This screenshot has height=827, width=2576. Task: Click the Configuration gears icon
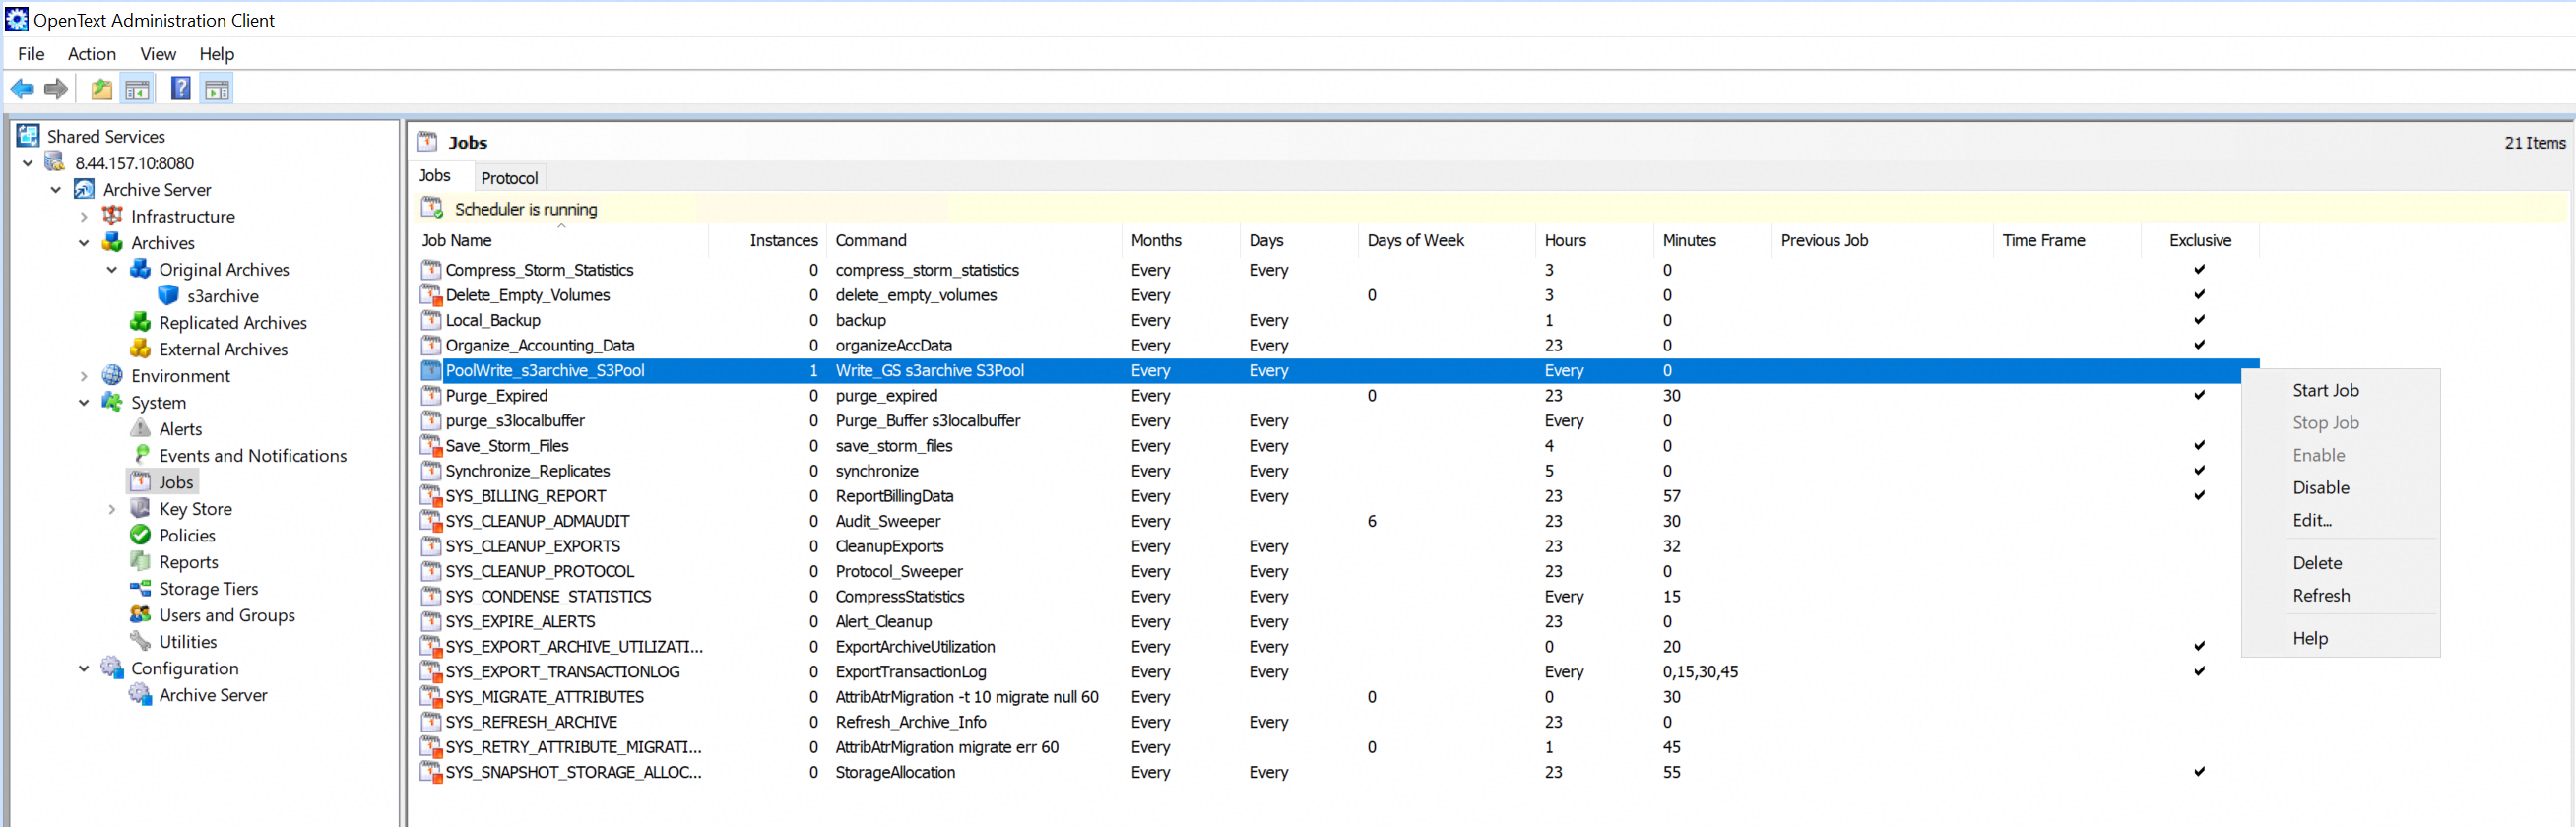pos(112,668)
